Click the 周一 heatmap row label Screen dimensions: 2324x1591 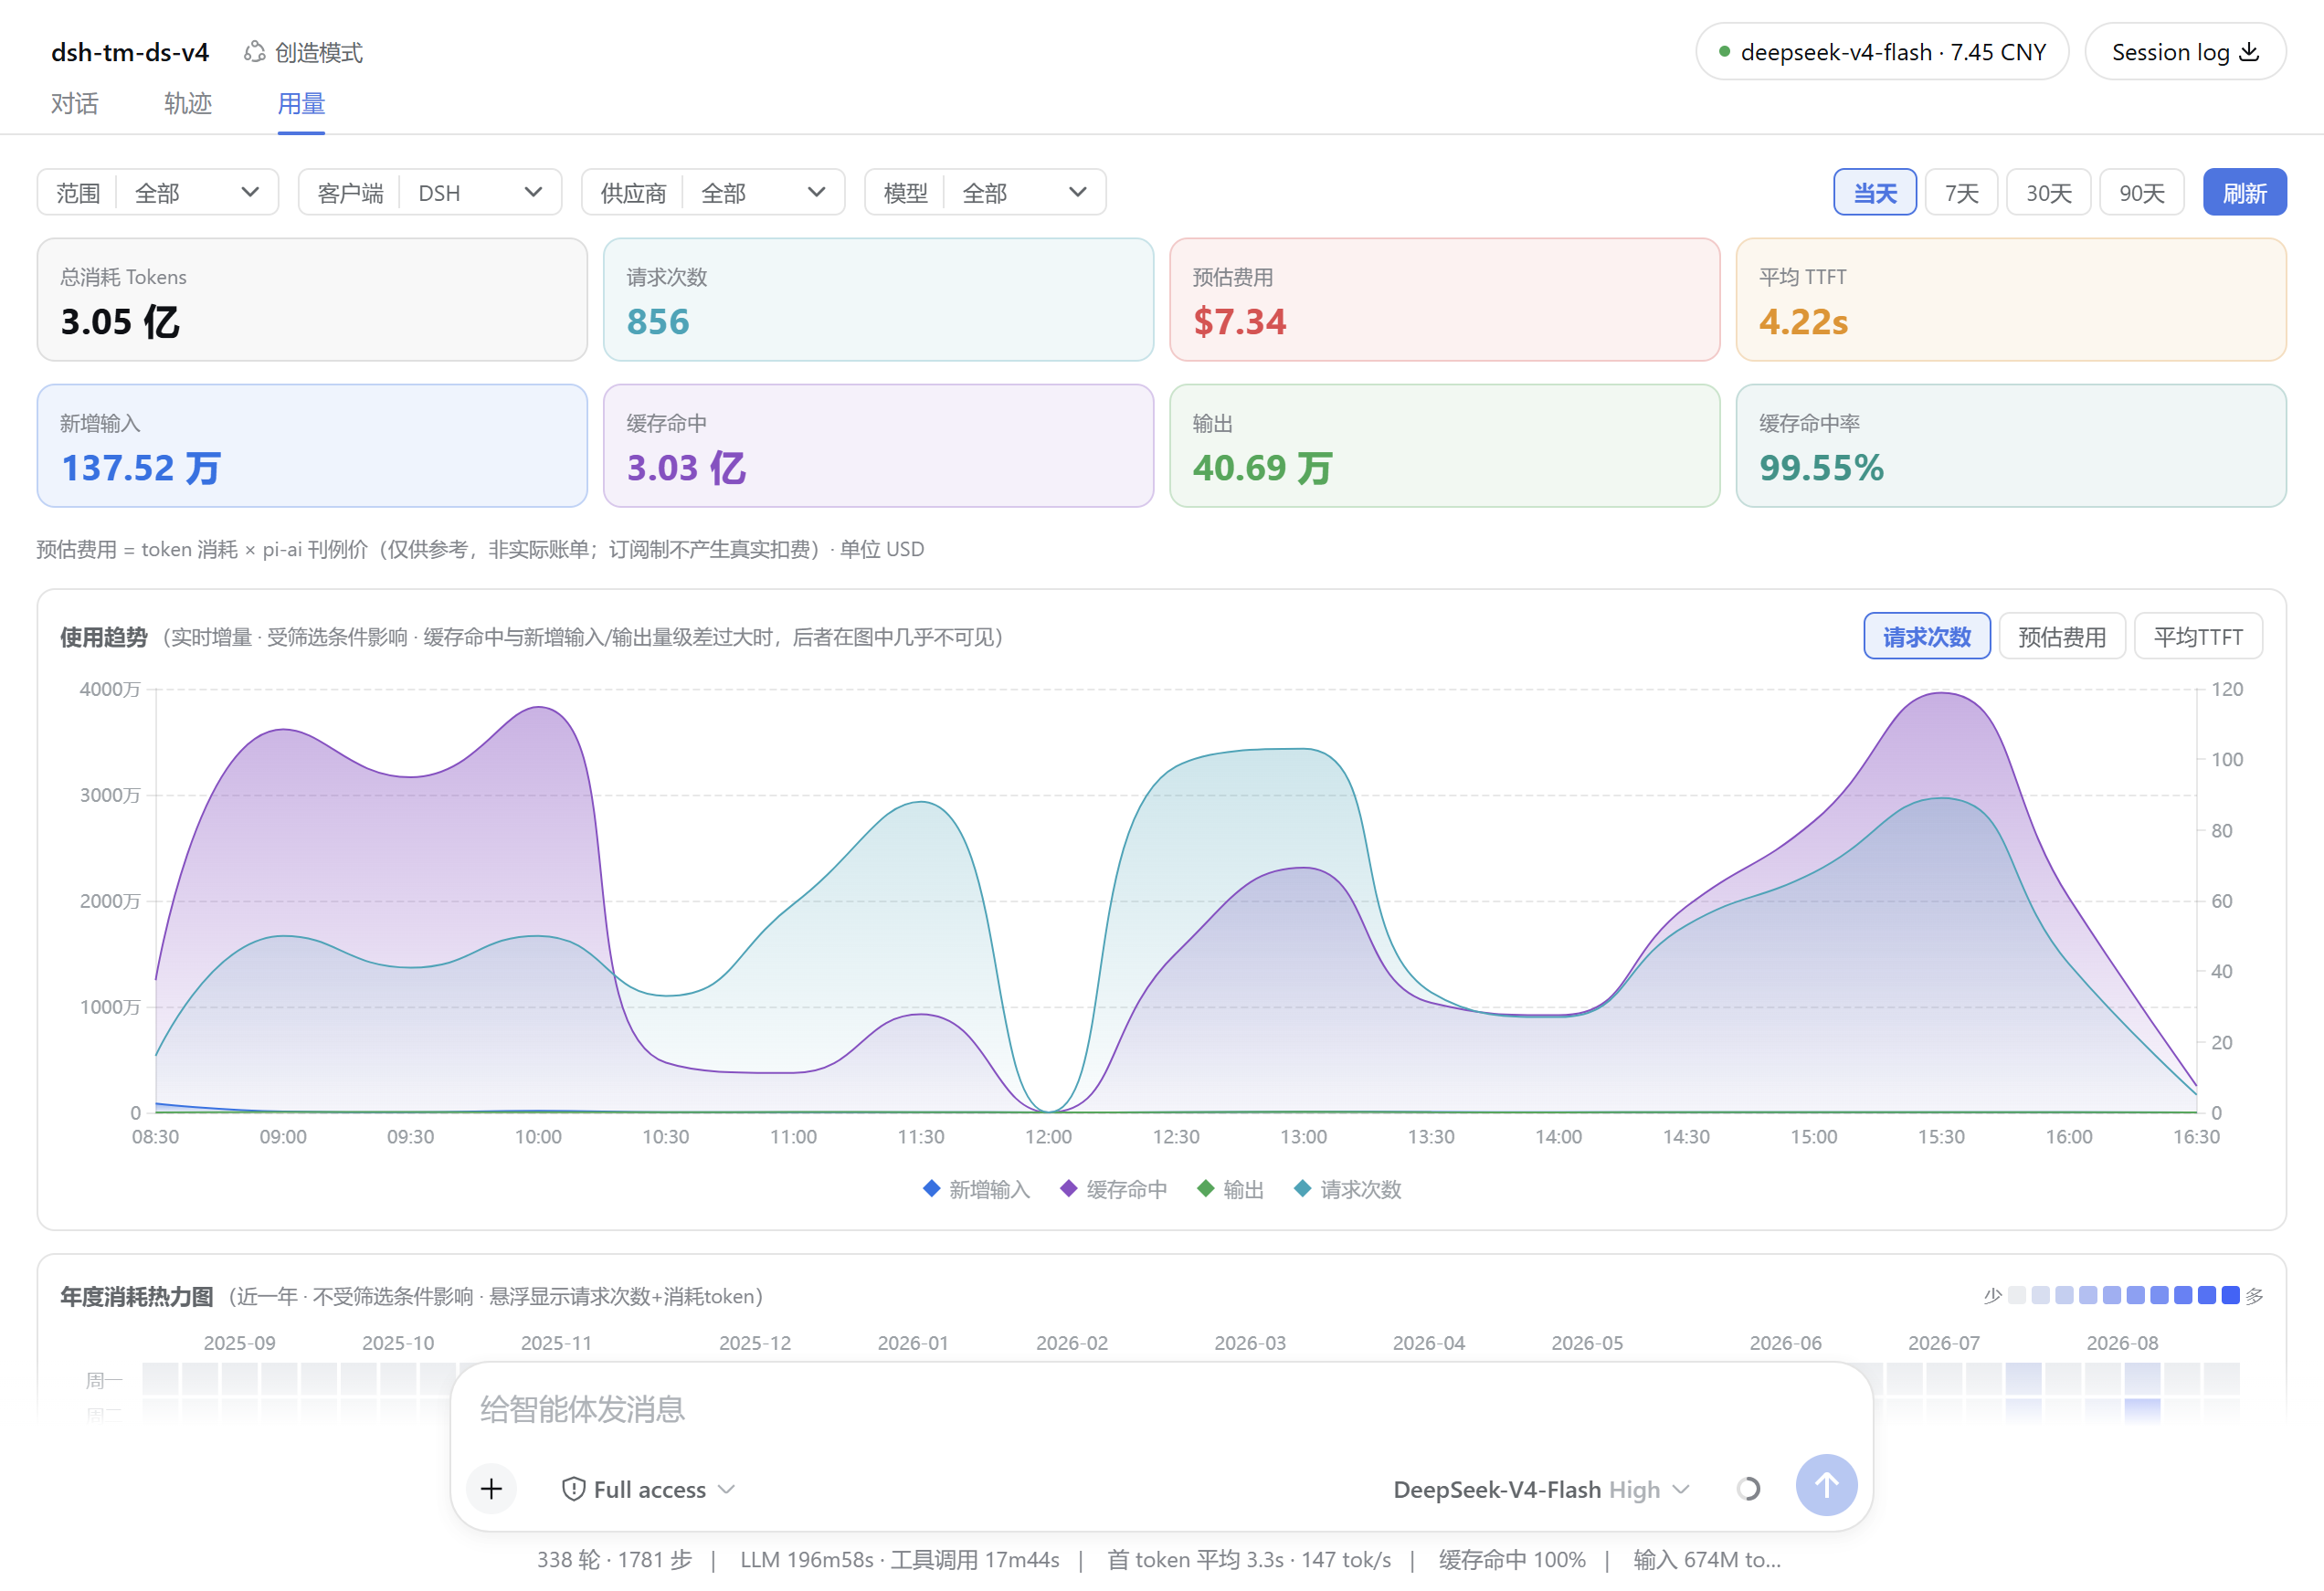click(104, 1380)
